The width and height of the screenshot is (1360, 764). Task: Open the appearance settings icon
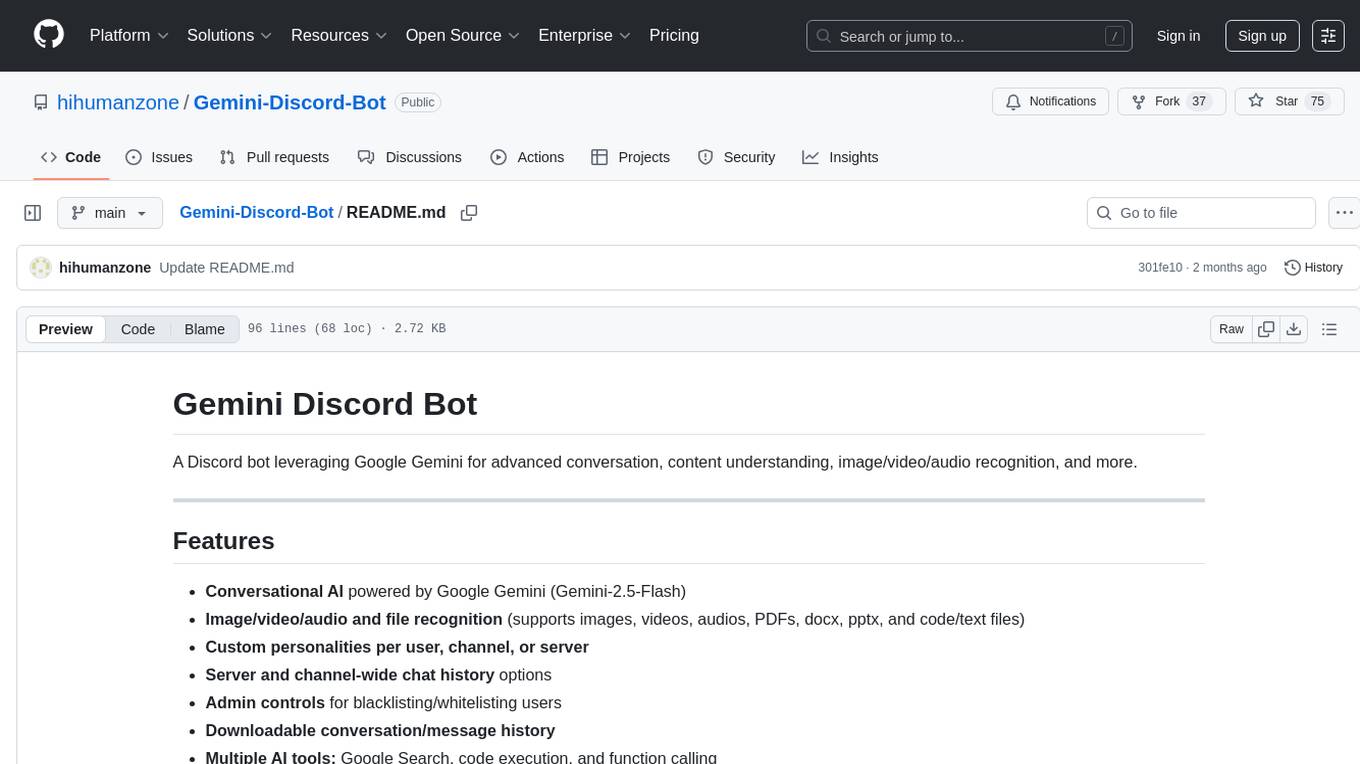pos(1328,36)
